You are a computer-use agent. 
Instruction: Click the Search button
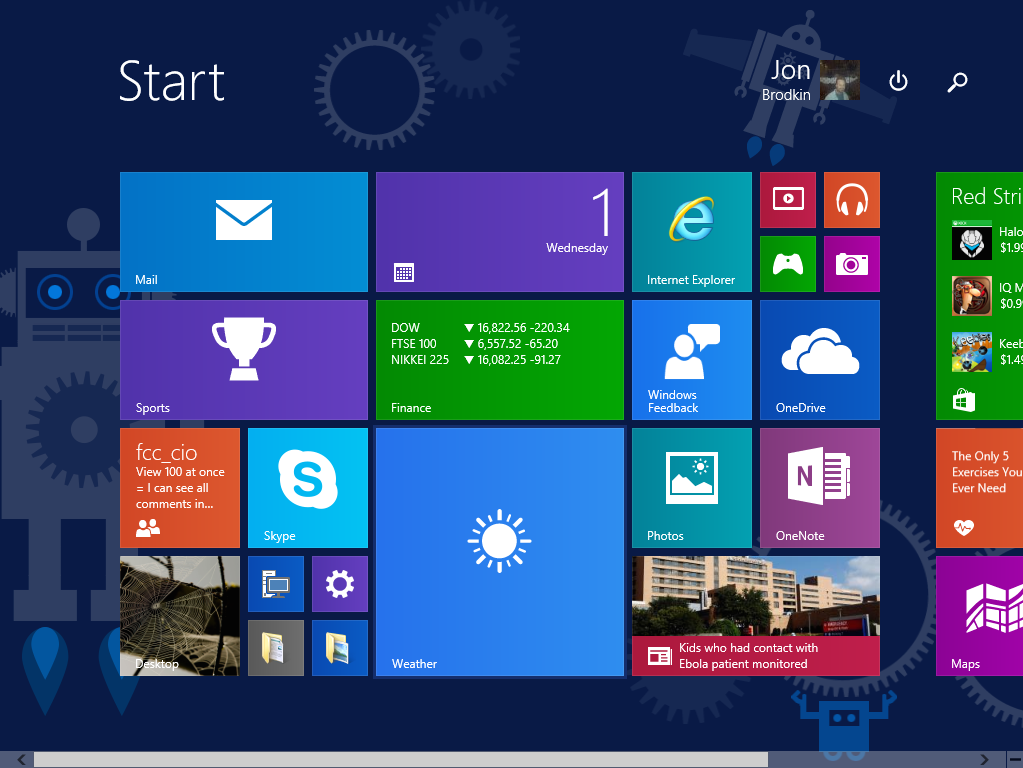[957, 83]
